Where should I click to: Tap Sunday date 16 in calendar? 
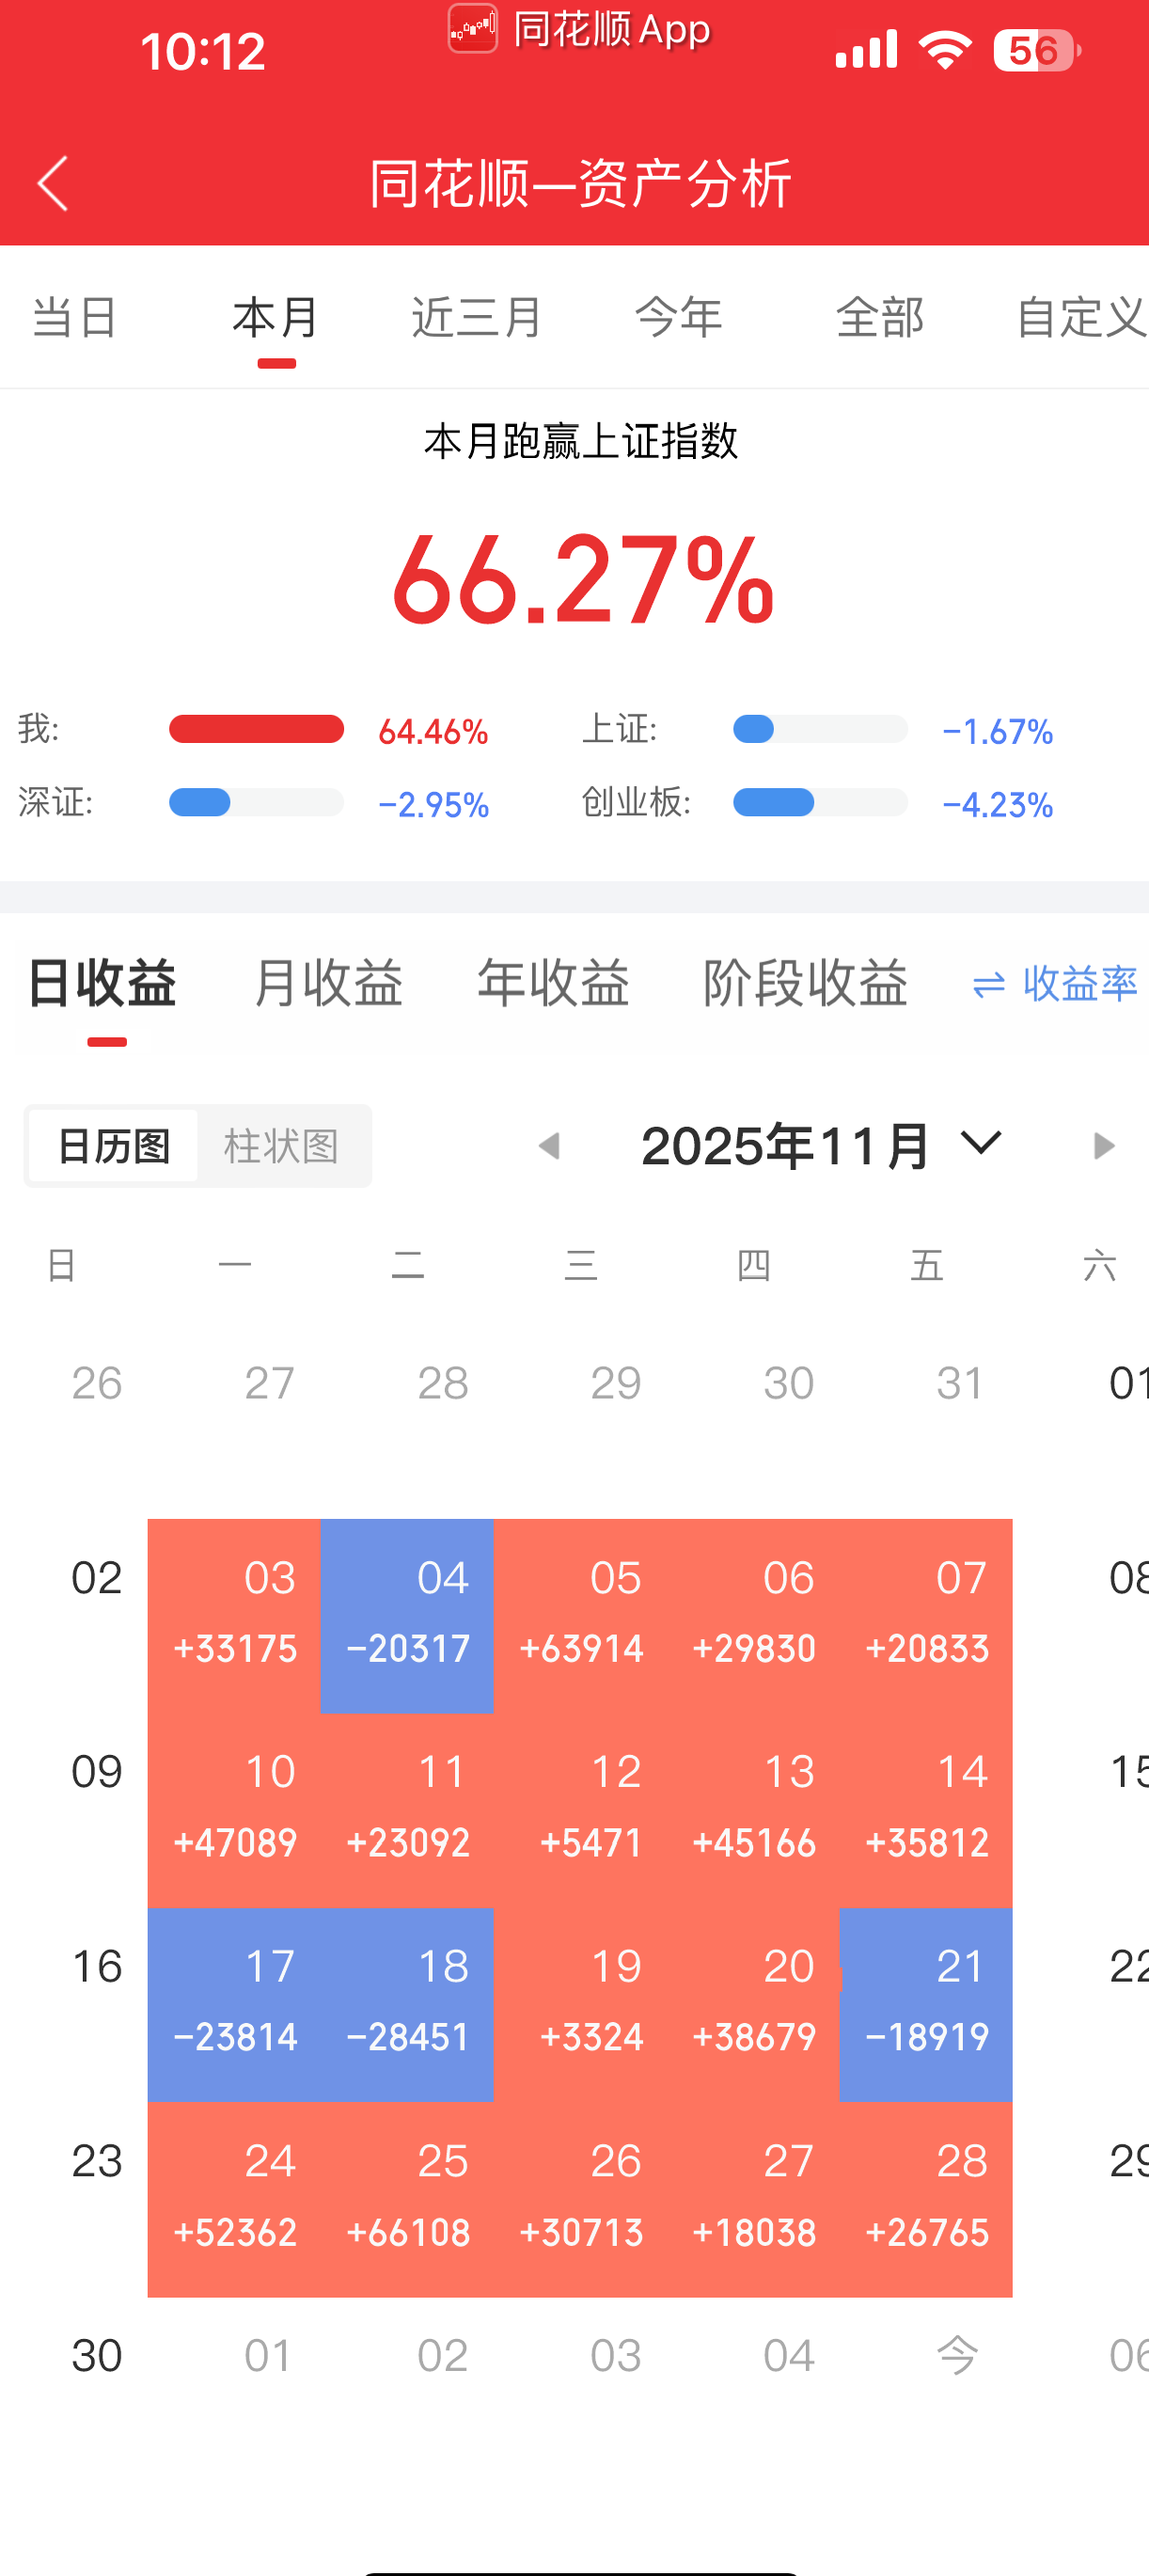pos(97,1967)
